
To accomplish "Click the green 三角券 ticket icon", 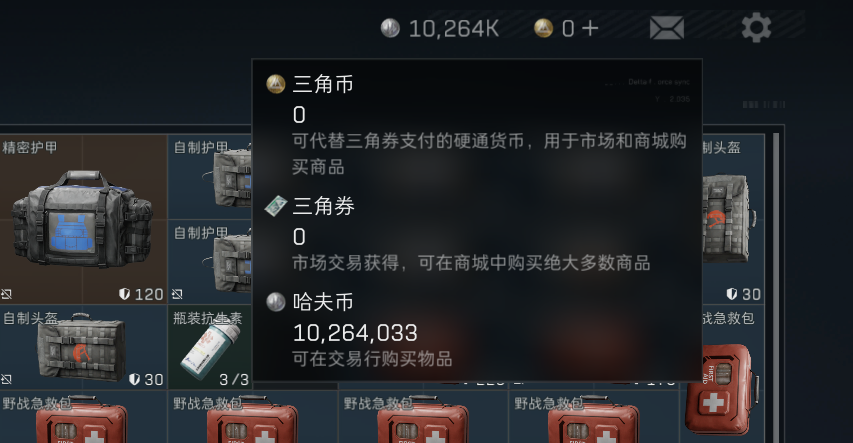I will (x=276, y=206).
